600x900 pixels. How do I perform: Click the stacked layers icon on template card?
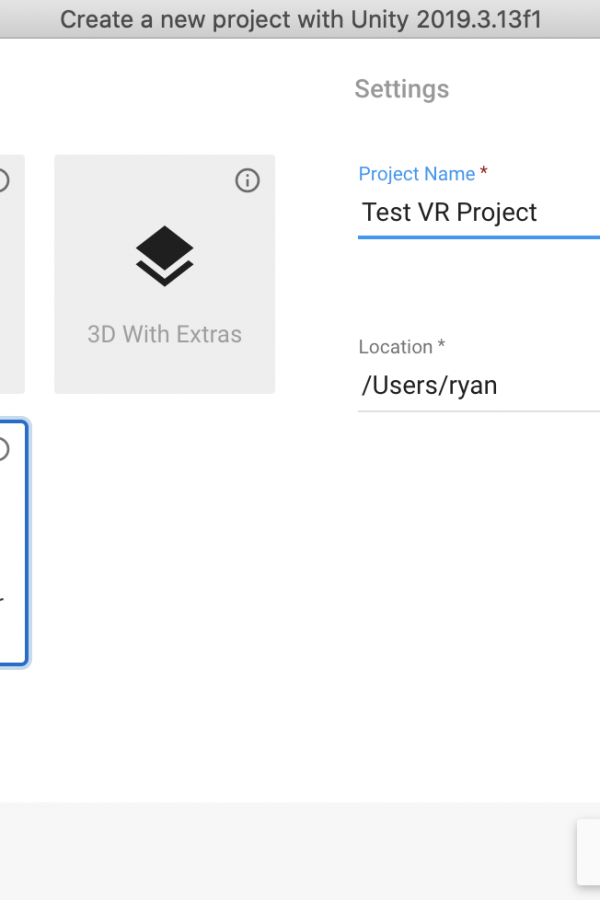click(x=165, y=255)
